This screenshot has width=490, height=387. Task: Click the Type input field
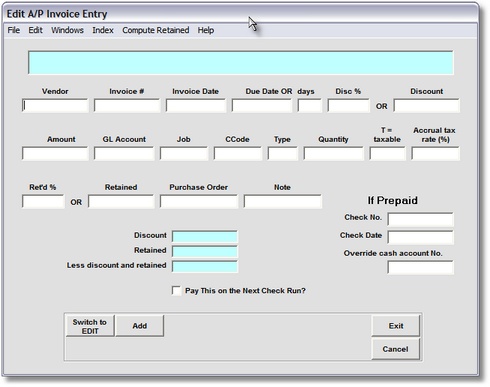[x=283, y=154]
